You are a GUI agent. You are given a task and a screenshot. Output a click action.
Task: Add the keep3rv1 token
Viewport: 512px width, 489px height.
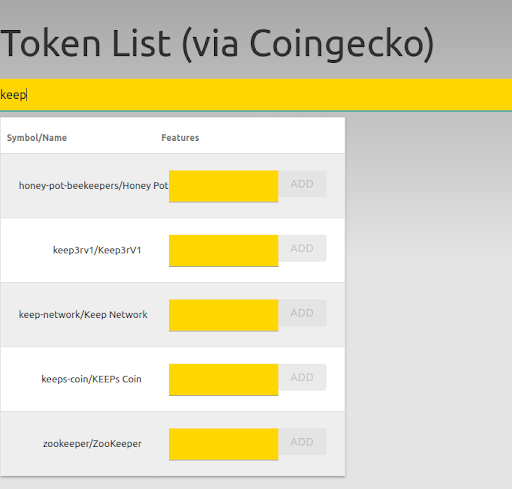pyautogui.click(x=302, y=248)
